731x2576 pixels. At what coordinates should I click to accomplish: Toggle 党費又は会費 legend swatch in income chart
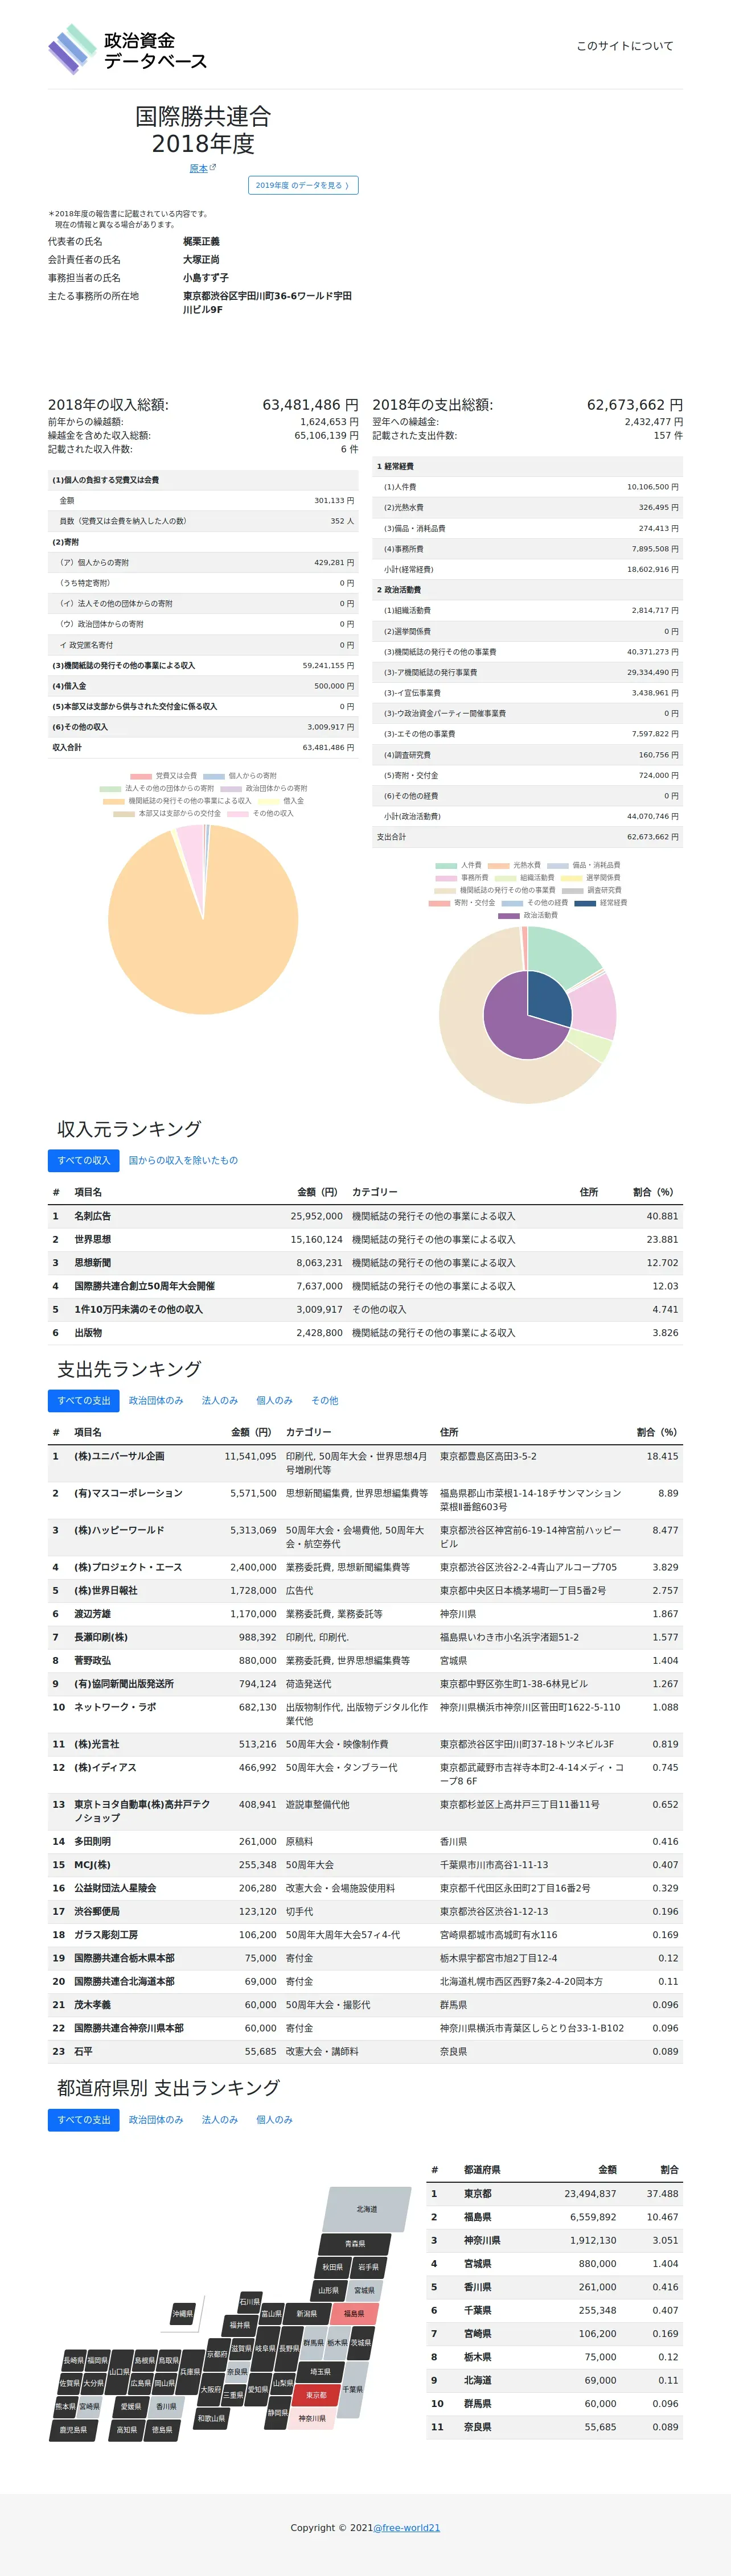140,776
